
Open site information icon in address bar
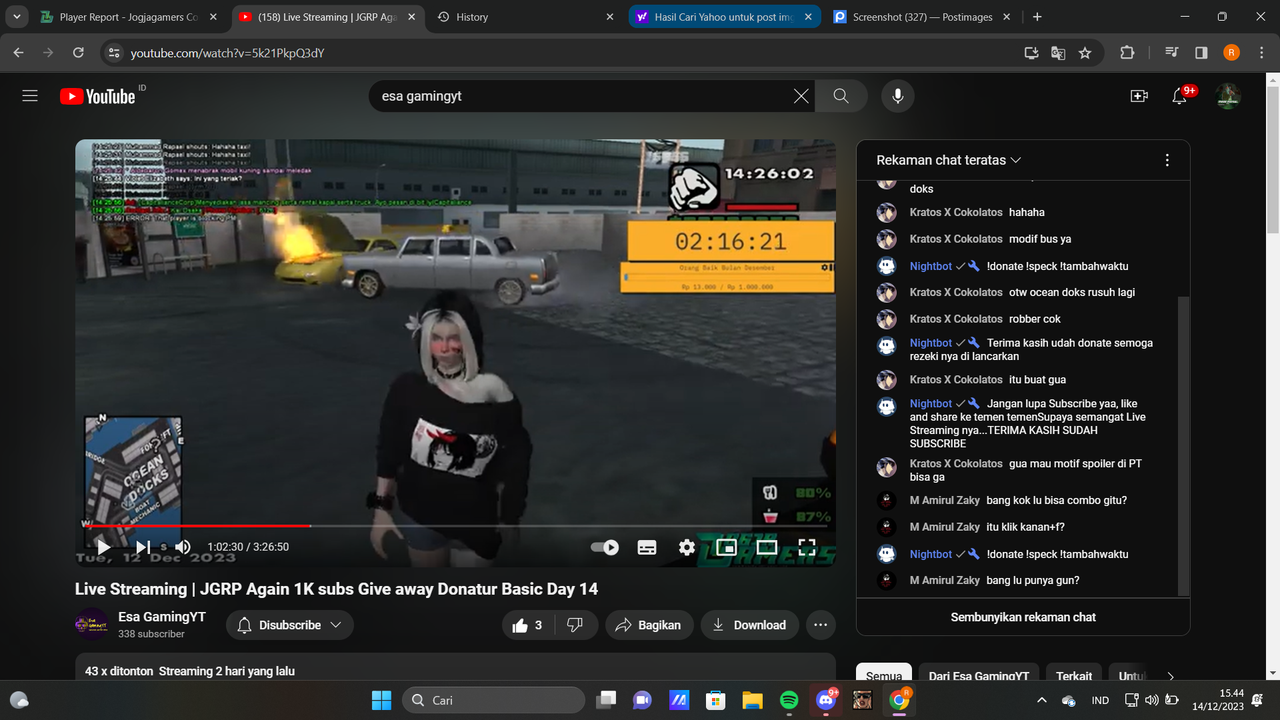click(113, 53)
